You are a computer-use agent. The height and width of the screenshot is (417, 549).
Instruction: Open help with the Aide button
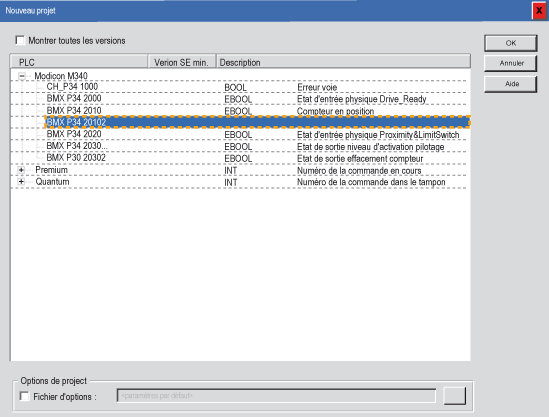(x=510, y=84)
